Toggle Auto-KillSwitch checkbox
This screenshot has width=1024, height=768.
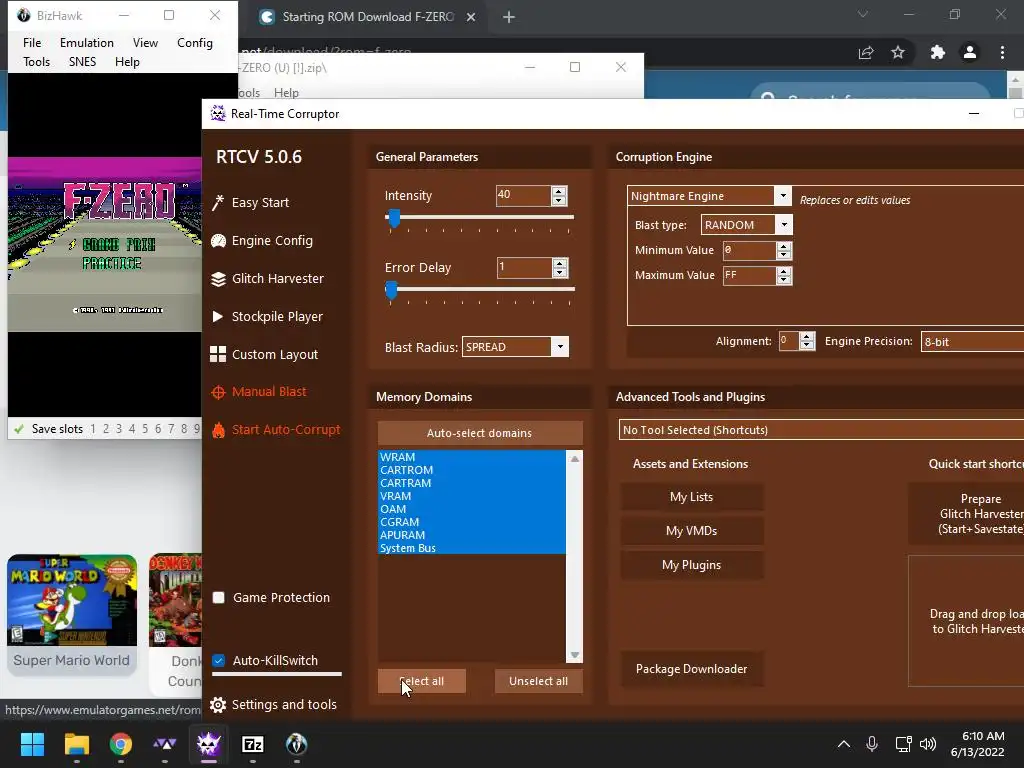219,660
